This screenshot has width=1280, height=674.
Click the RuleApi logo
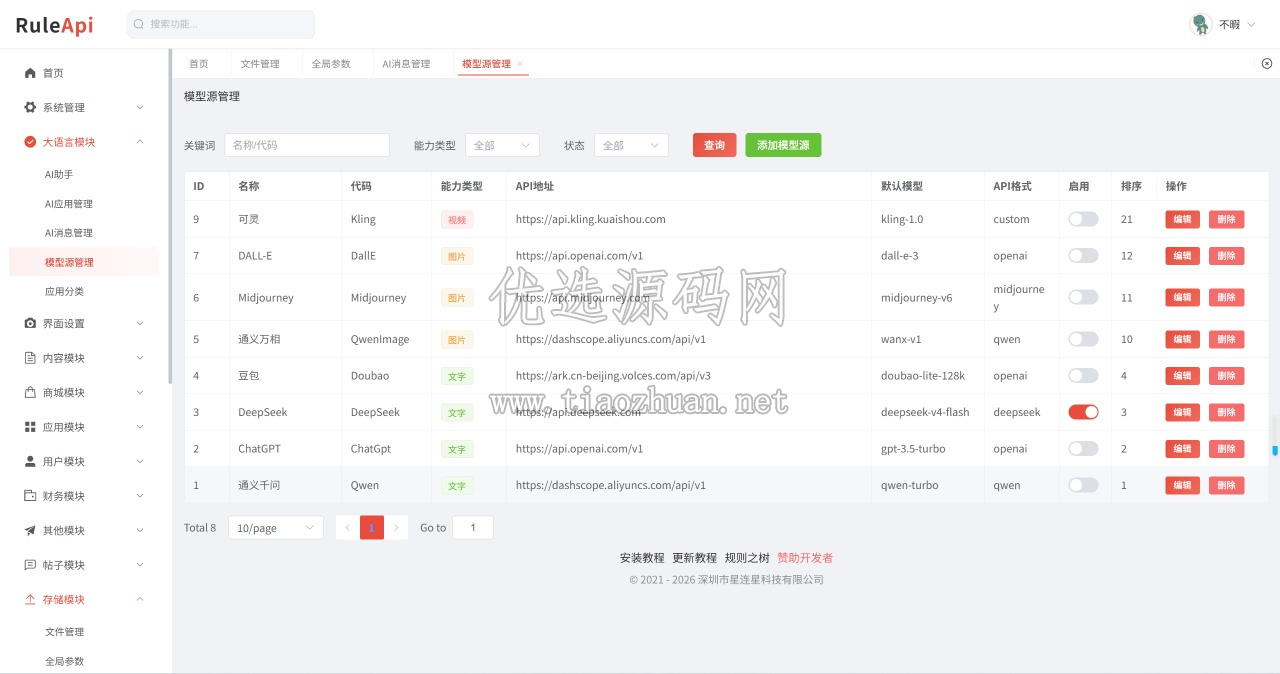click(54, 25)
